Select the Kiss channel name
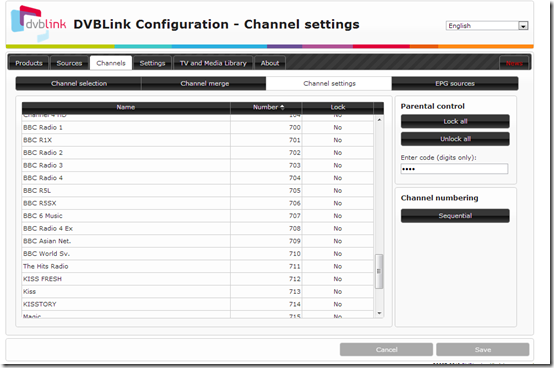This screenshot has width=554, height=368. tap(30, 292)
